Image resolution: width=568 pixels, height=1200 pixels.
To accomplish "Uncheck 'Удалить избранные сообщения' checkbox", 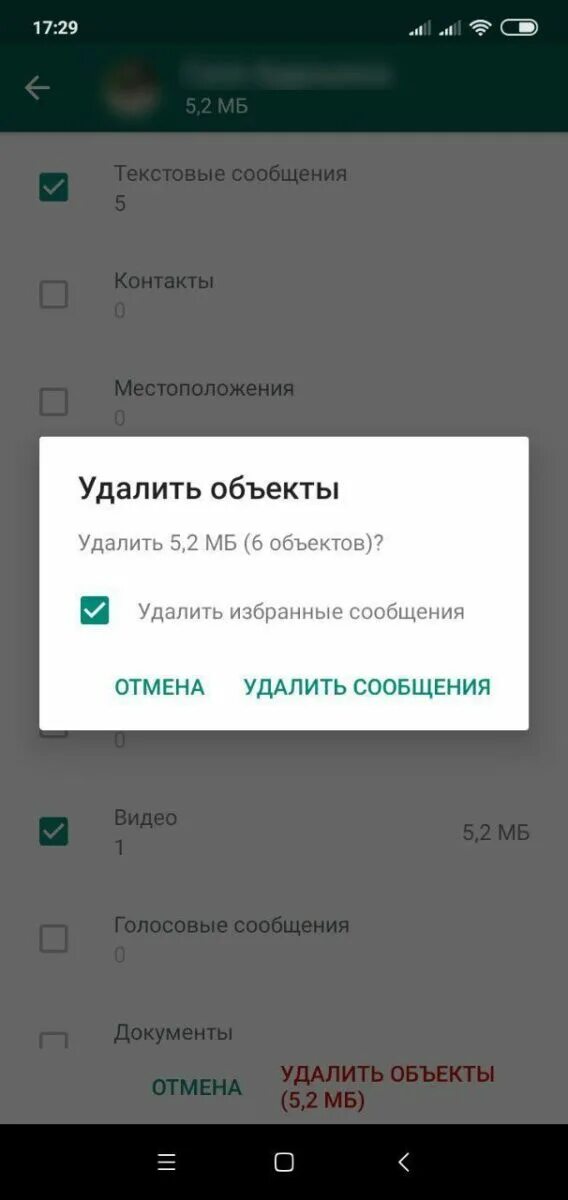I will [94, 611].
